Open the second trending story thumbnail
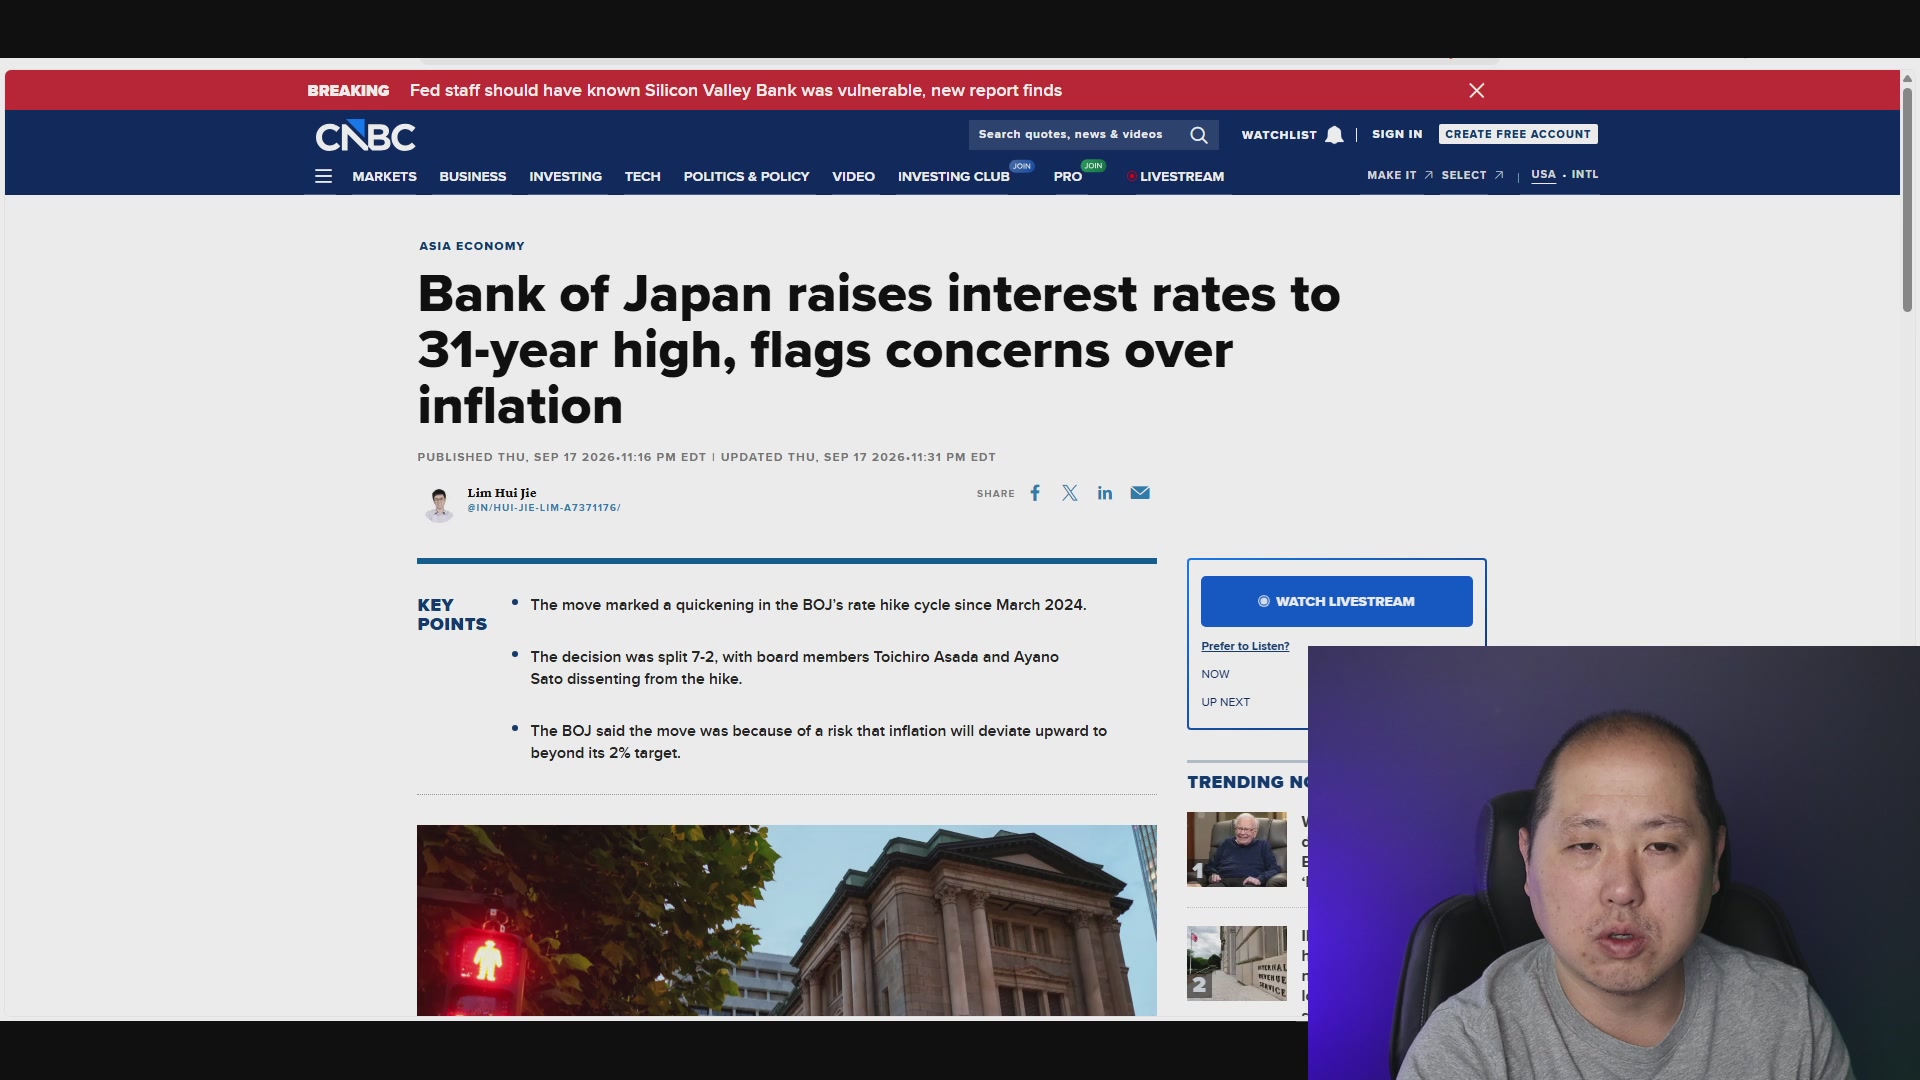Image resolution: width=1920 pixels, height=1080 pixels. click(1236, 963)
